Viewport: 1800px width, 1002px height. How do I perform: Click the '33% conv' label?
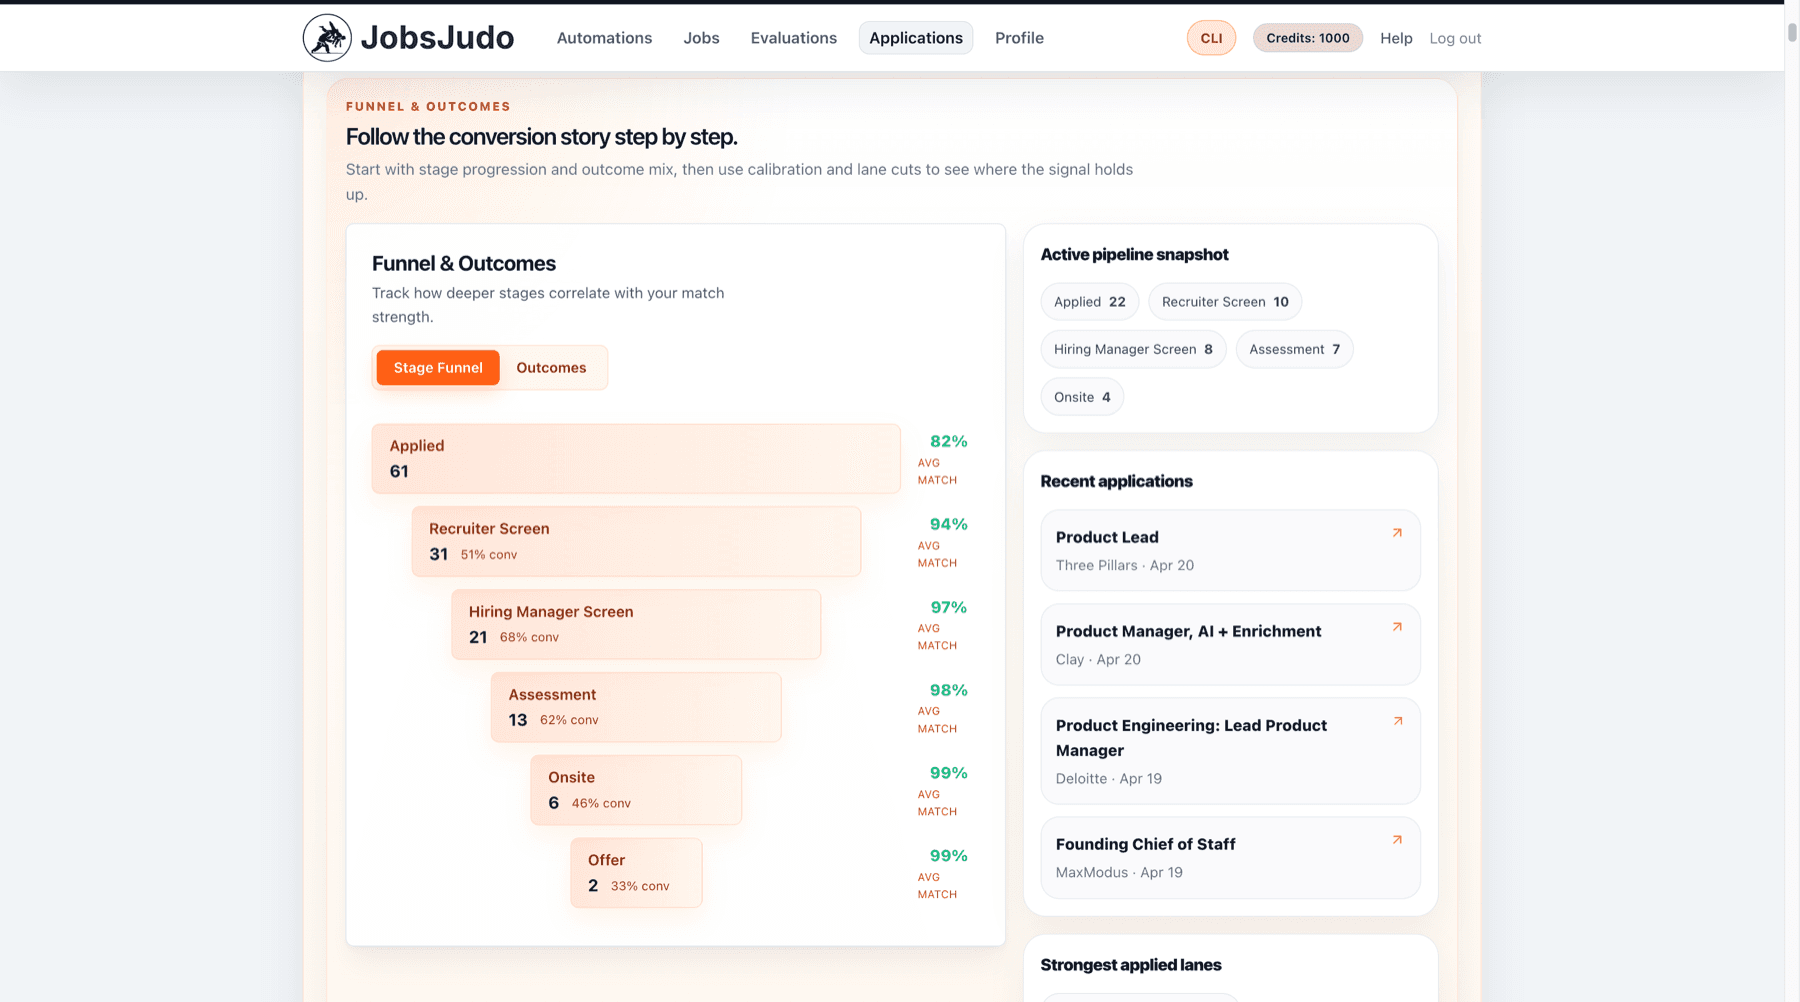(640, 886)
